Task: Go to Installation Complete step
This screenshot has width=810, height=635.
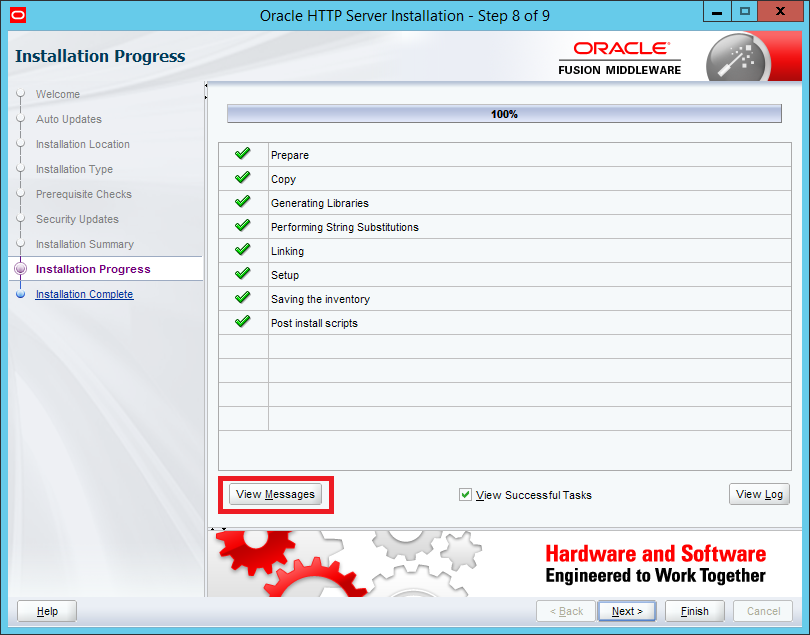Action: tap(84, 294)
